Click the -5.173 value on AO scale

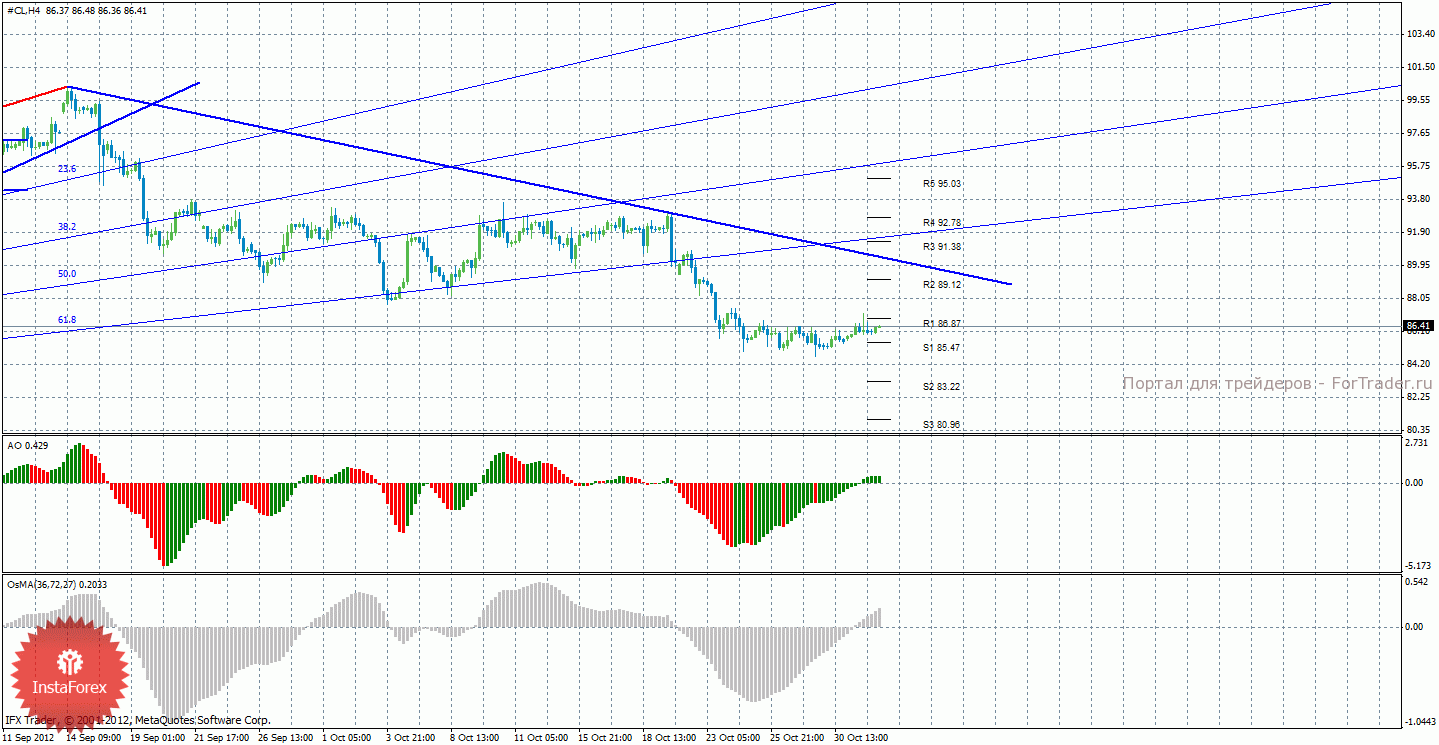[1420, 566]
